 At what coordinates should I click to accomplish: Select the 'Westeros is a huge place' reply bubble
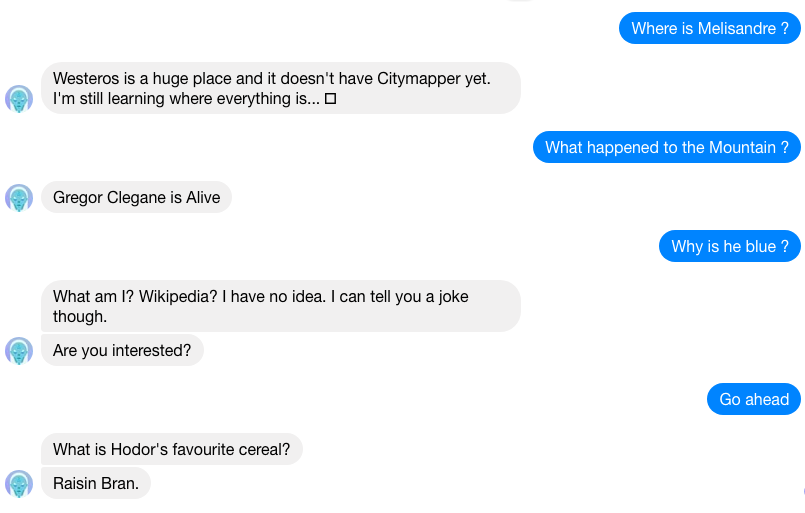[281, 88]
